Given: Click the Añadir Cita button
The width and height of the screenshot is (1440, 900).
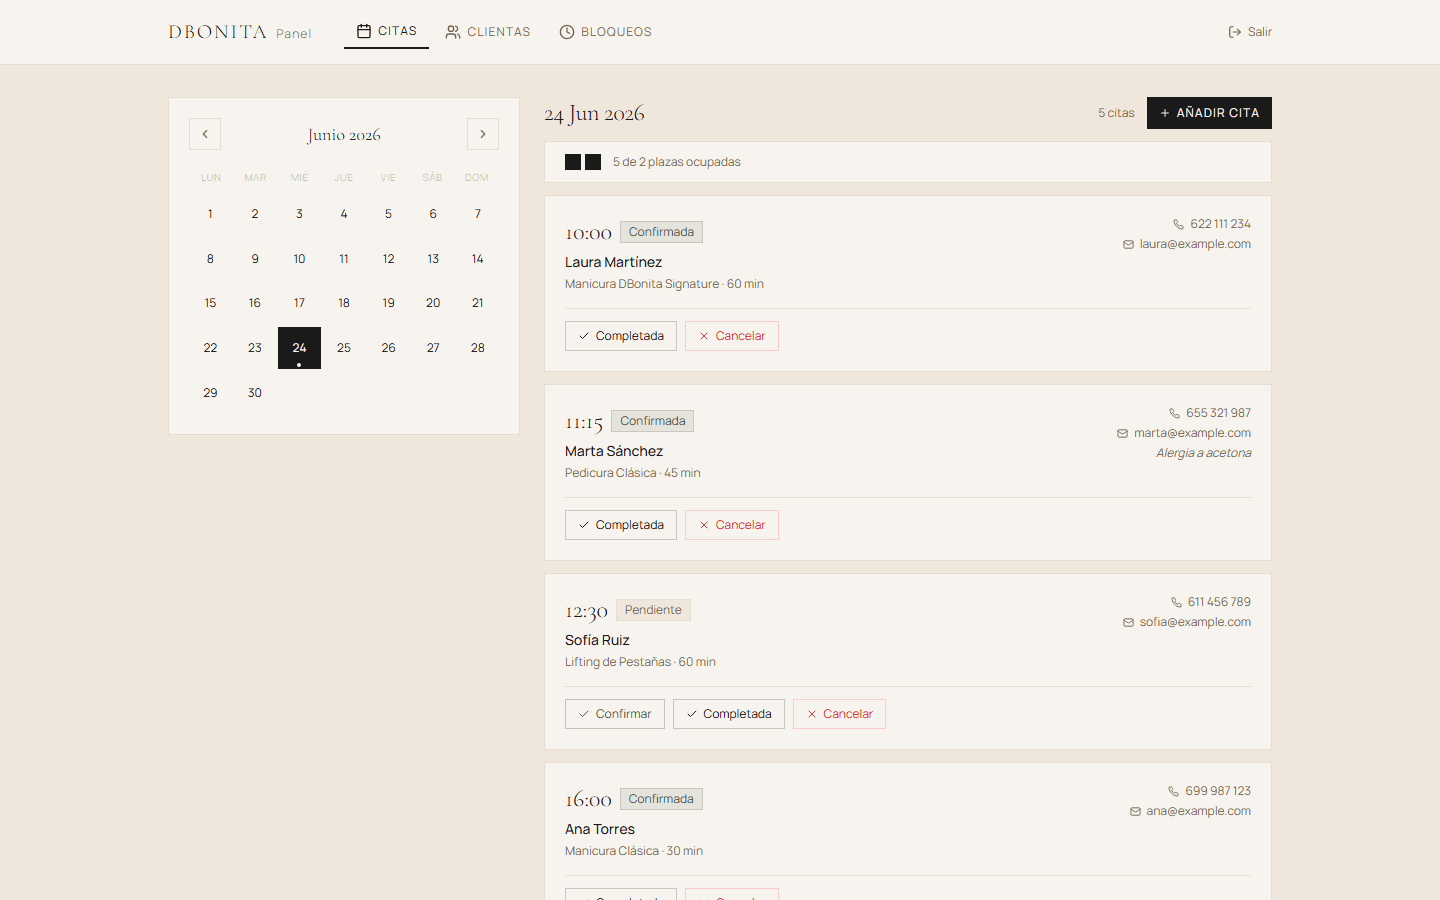Looking at the screenshot, I should 1209,113.
